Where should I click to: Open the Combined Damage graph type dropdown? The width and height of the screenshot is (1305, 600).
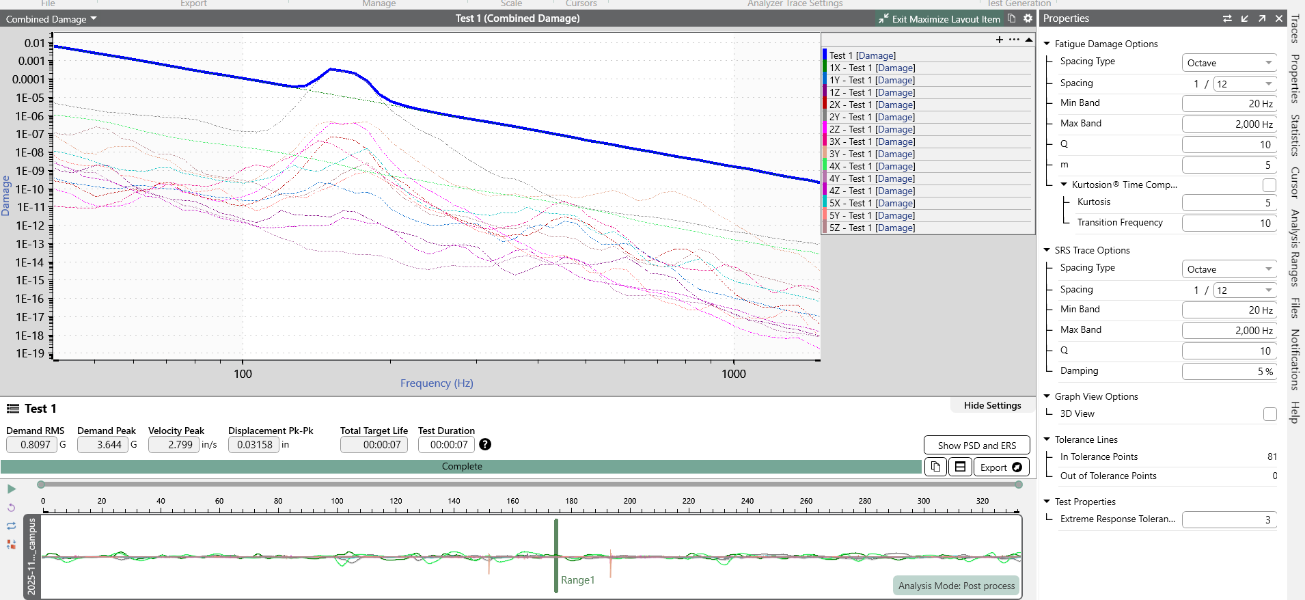tap(52, 19)
